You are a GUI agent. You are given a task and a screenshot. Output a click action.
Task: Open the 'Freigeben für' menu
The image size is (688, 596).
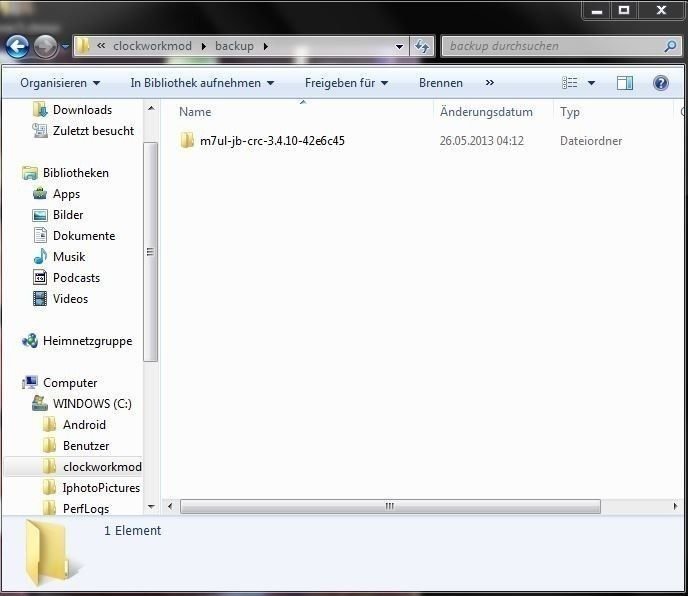point(347,83)
